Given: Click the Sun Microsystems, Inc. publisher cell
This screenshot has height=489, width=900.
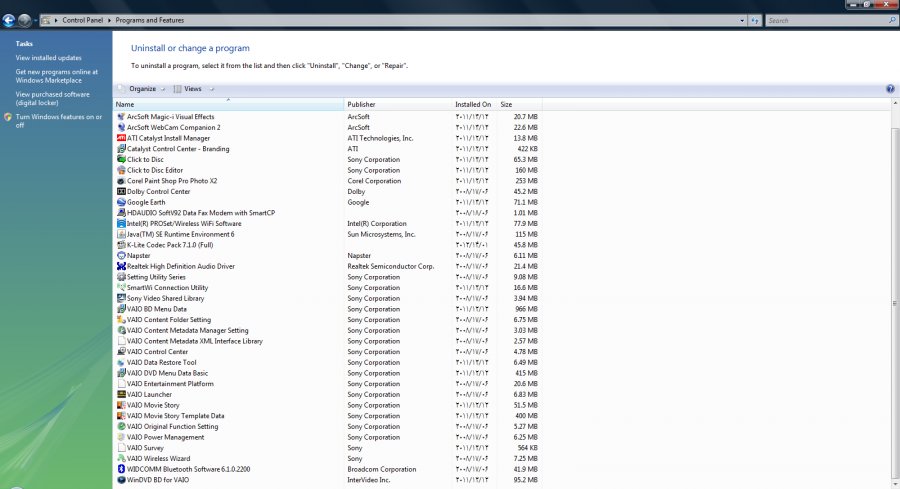Looking at the screenshot, I should pos(381,234).
